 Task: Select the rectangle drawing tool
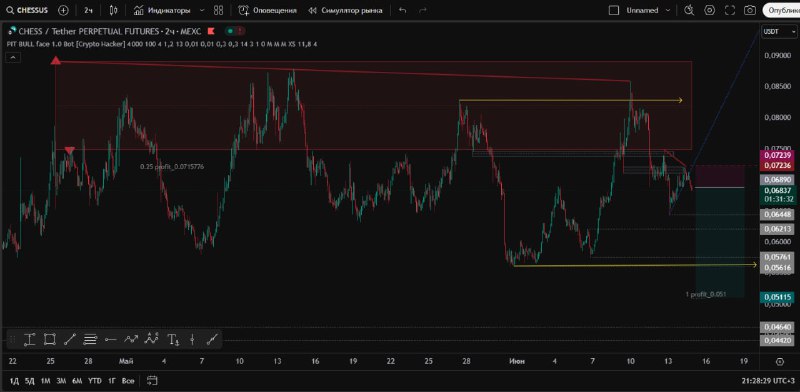tap(49, 339)
